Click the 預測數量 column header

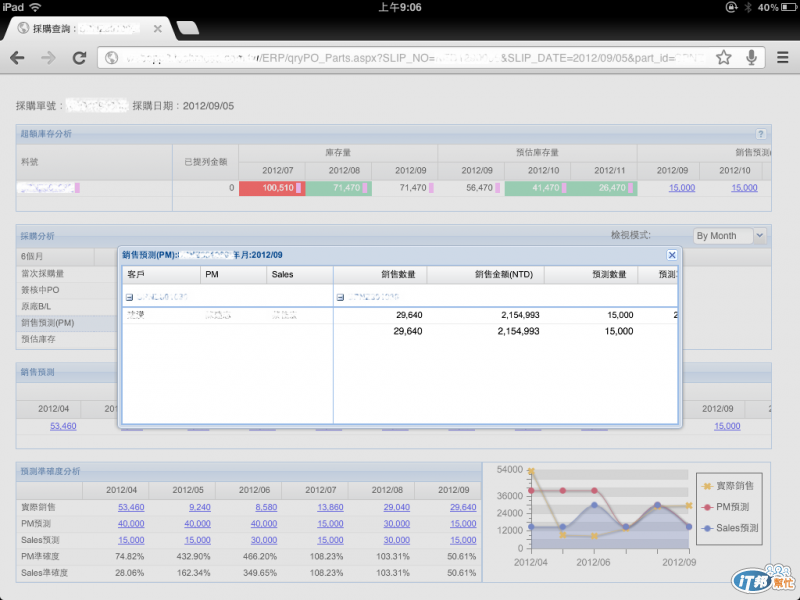[591, 274]
